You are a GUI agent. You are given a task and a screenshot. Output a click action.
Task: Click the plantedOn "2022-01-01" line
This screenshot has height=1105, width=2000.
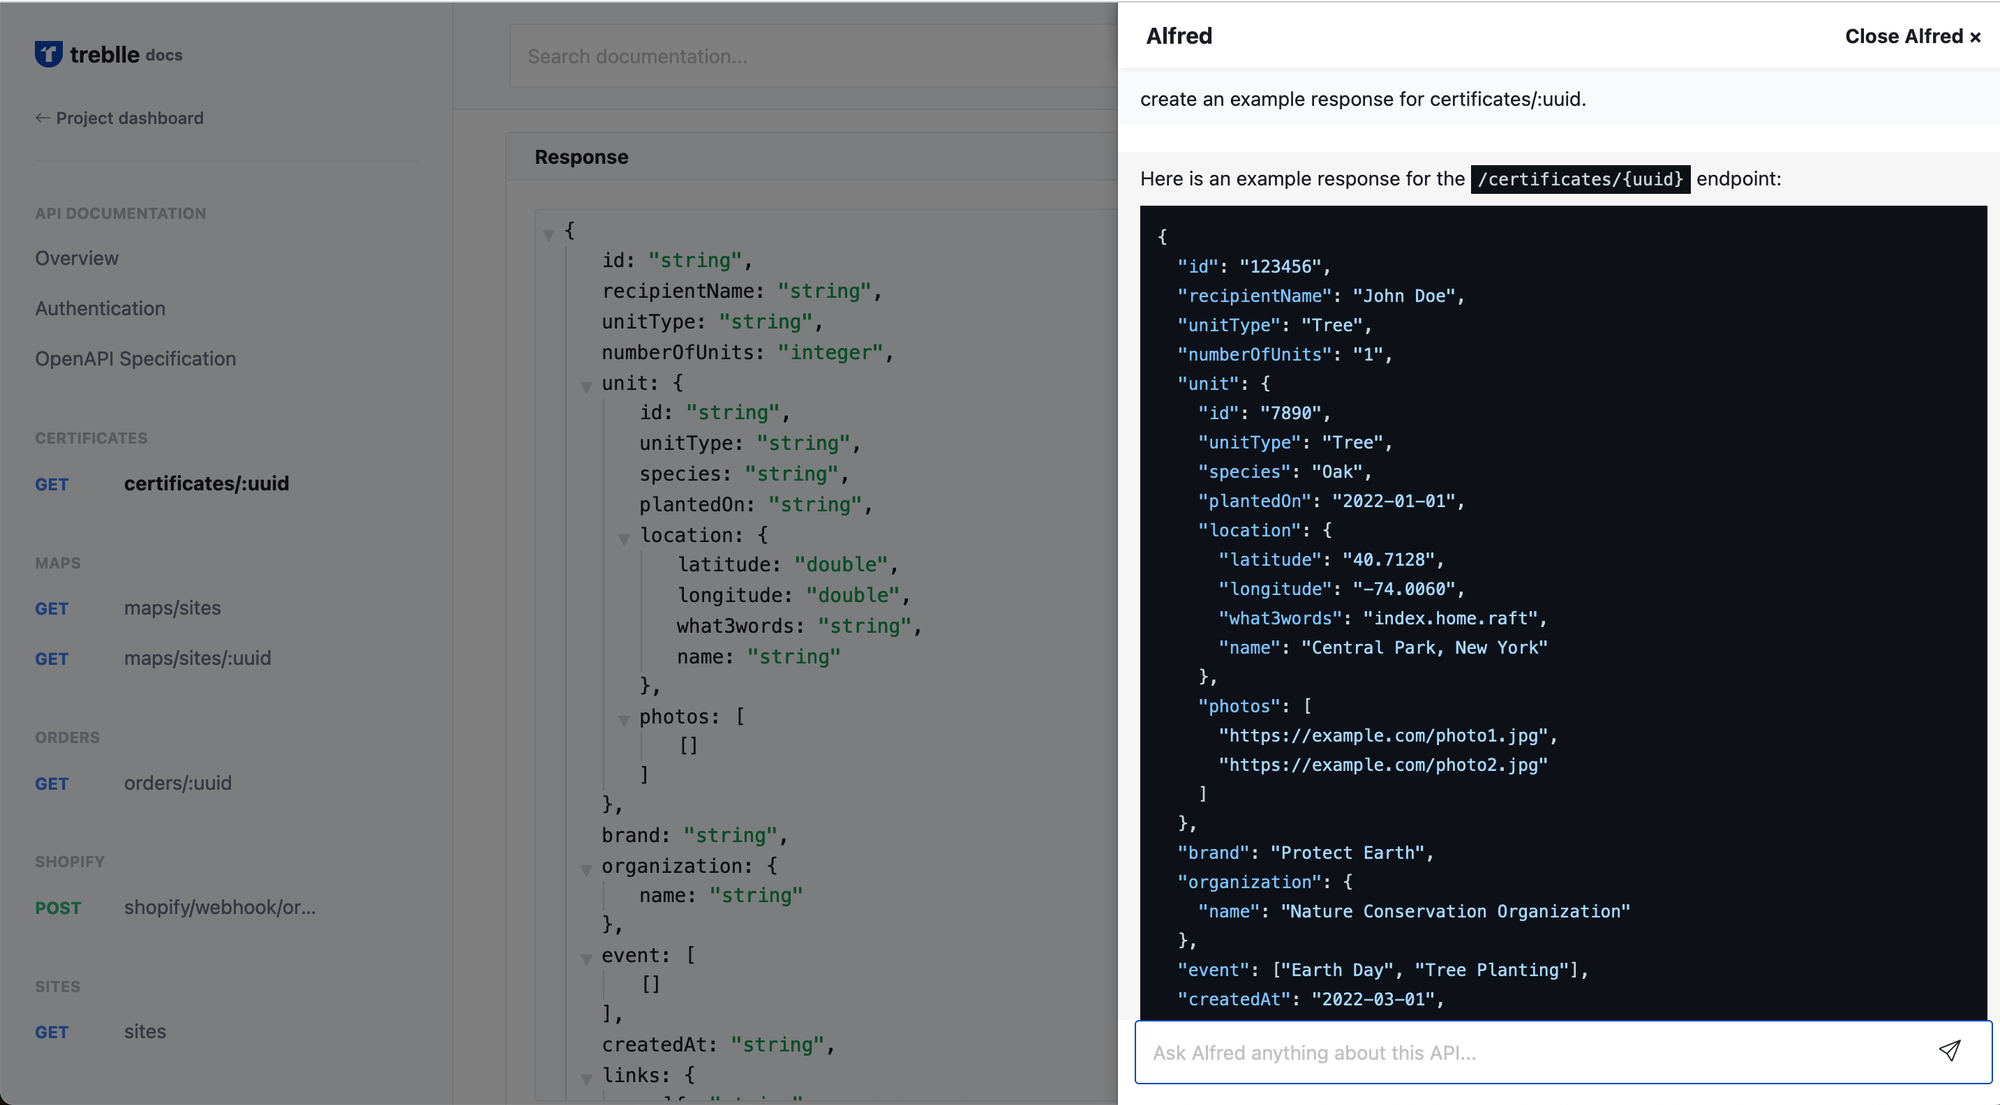point(1331,502)
